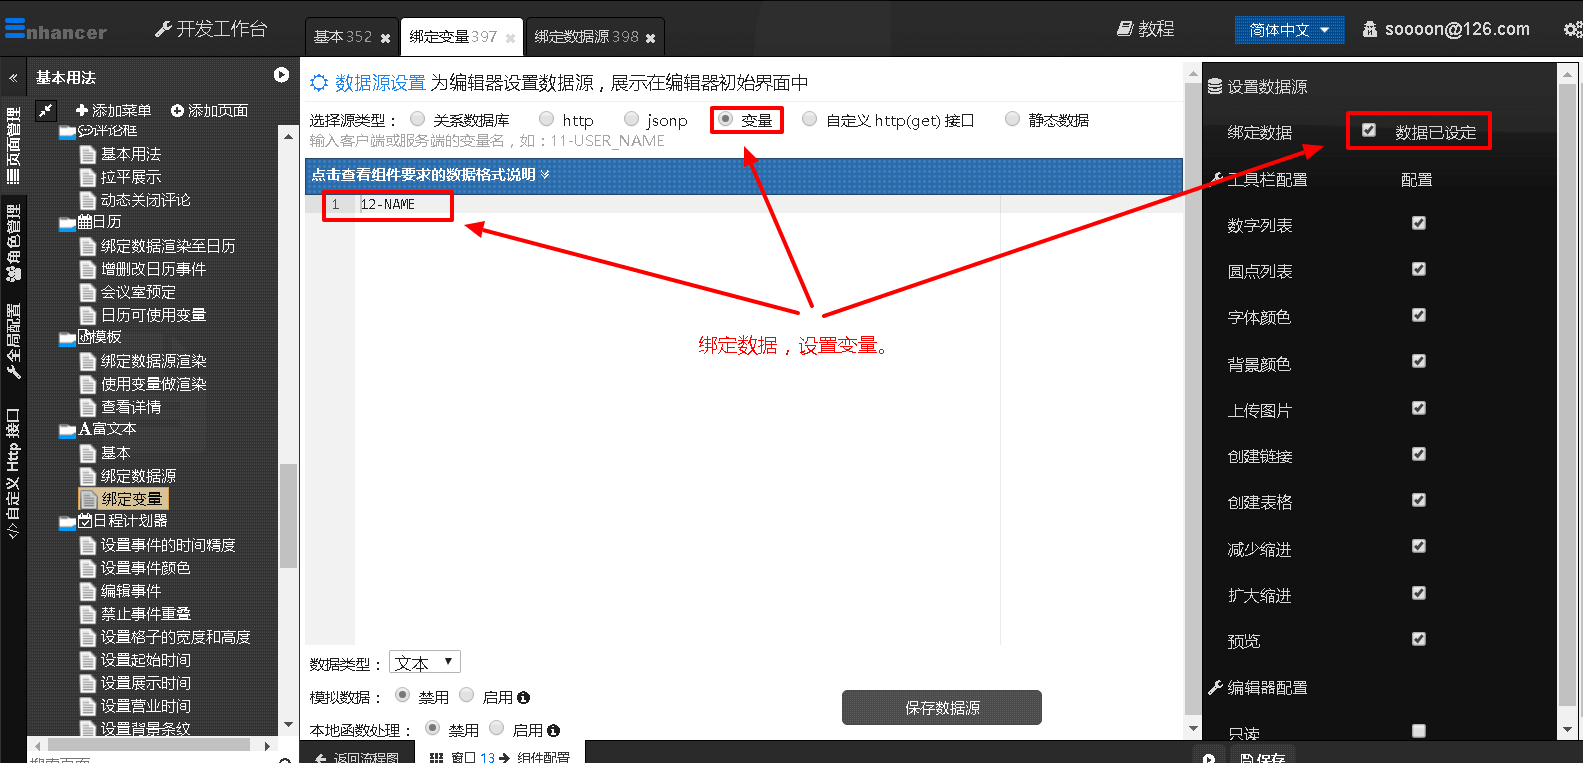Select the 静态数据 source type radio

[1012, 119]
